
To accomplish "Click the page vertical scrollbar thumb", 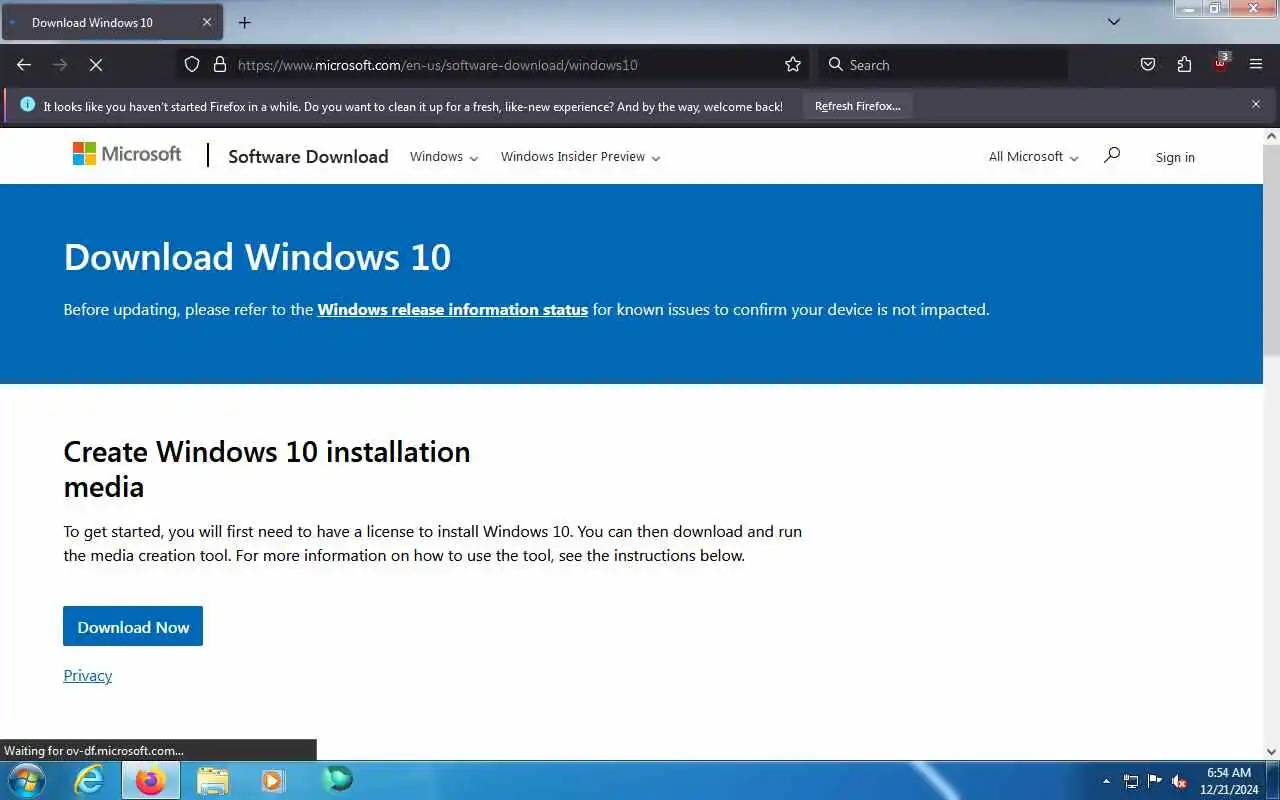I will pos(1271,249).
